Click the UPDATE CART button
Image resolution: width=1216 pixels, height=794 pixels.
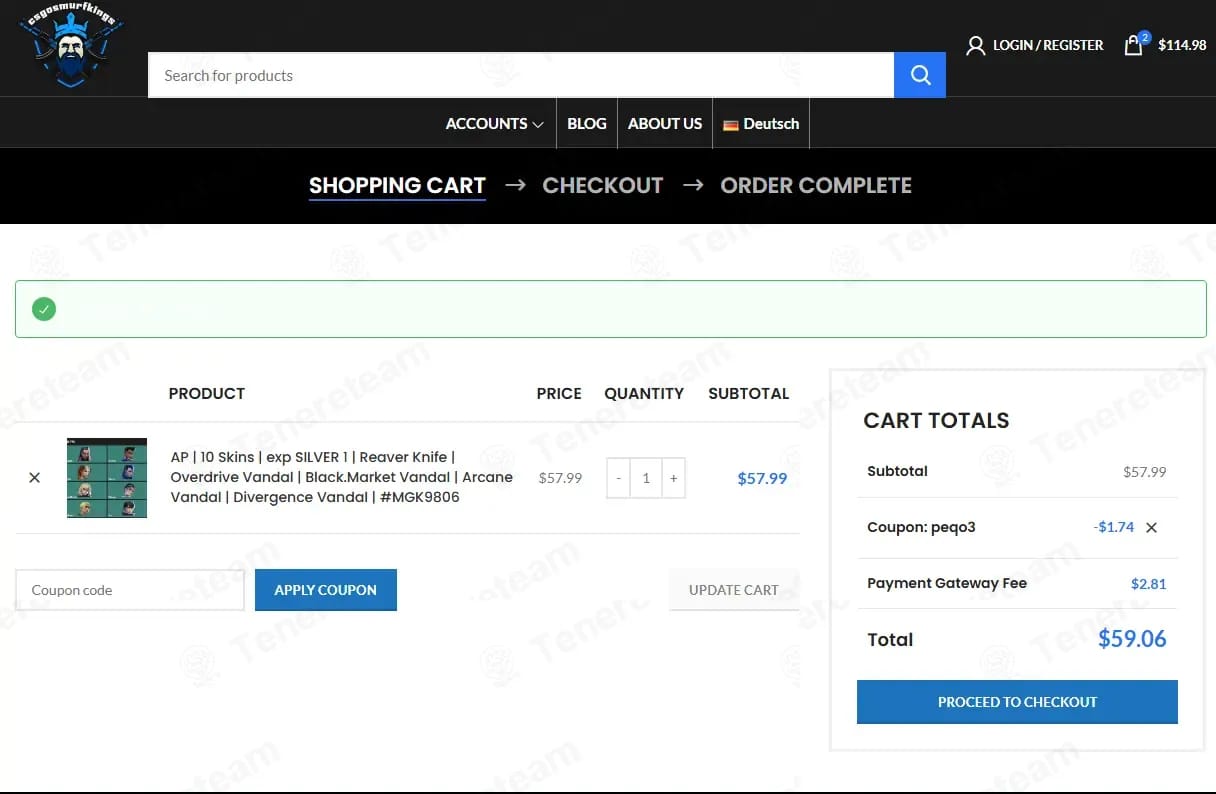click(x=734, y=590)
